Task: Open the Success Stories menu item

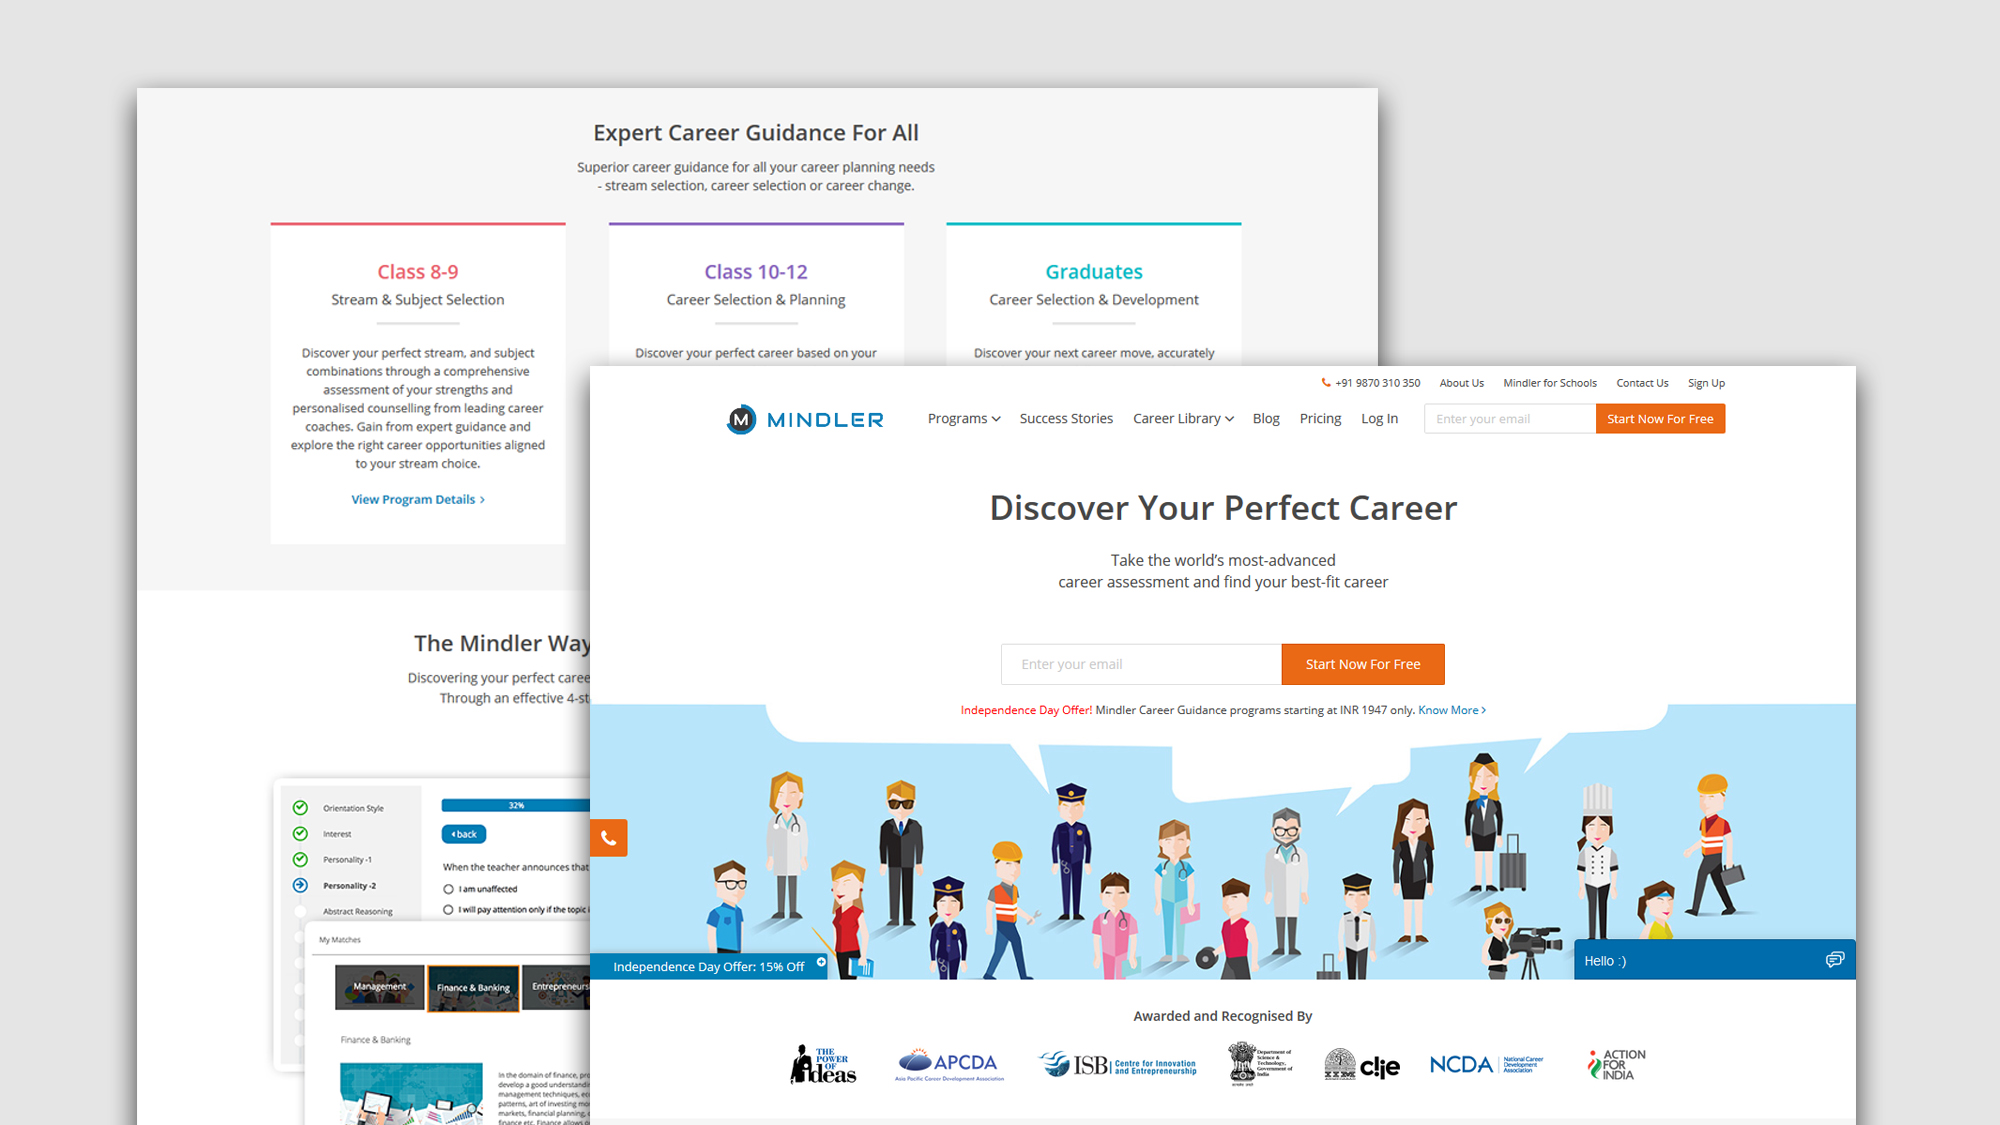Action: click(x=1065, y=419)
